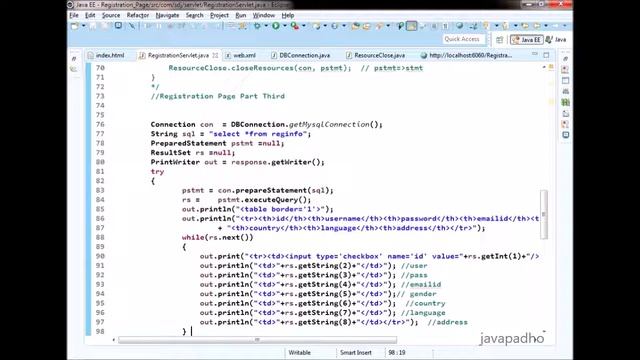Close the RegistrationServlet.java tab
The image size is (640, 360).
point(215,55)
